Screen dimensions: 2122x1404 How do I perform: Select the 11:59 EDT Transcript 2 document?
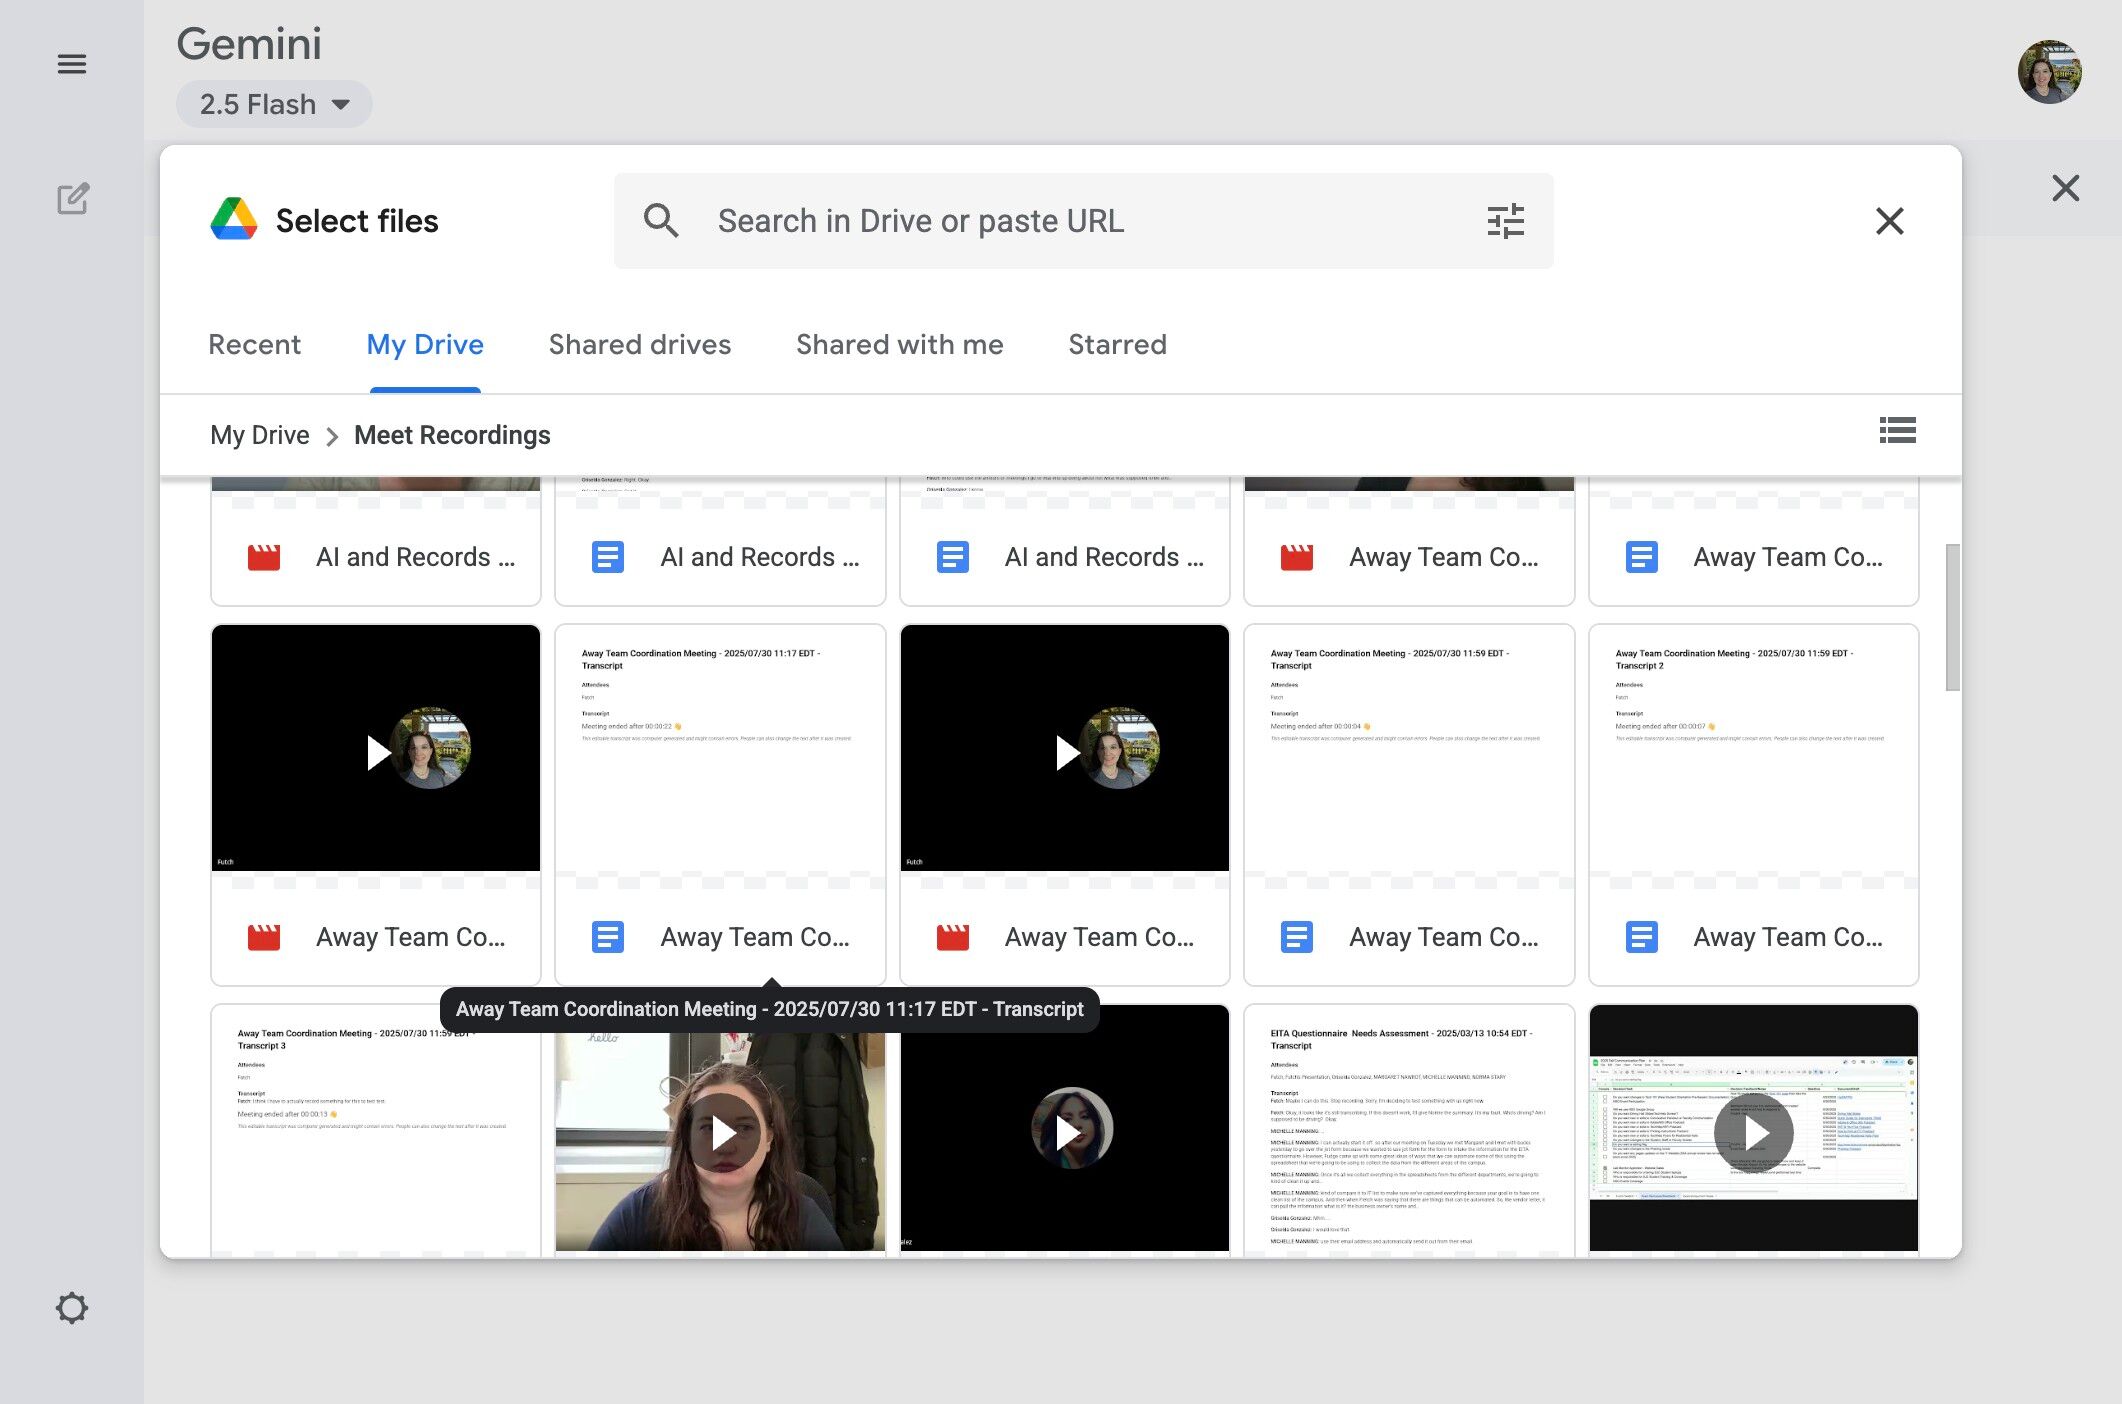[1753, 804]
